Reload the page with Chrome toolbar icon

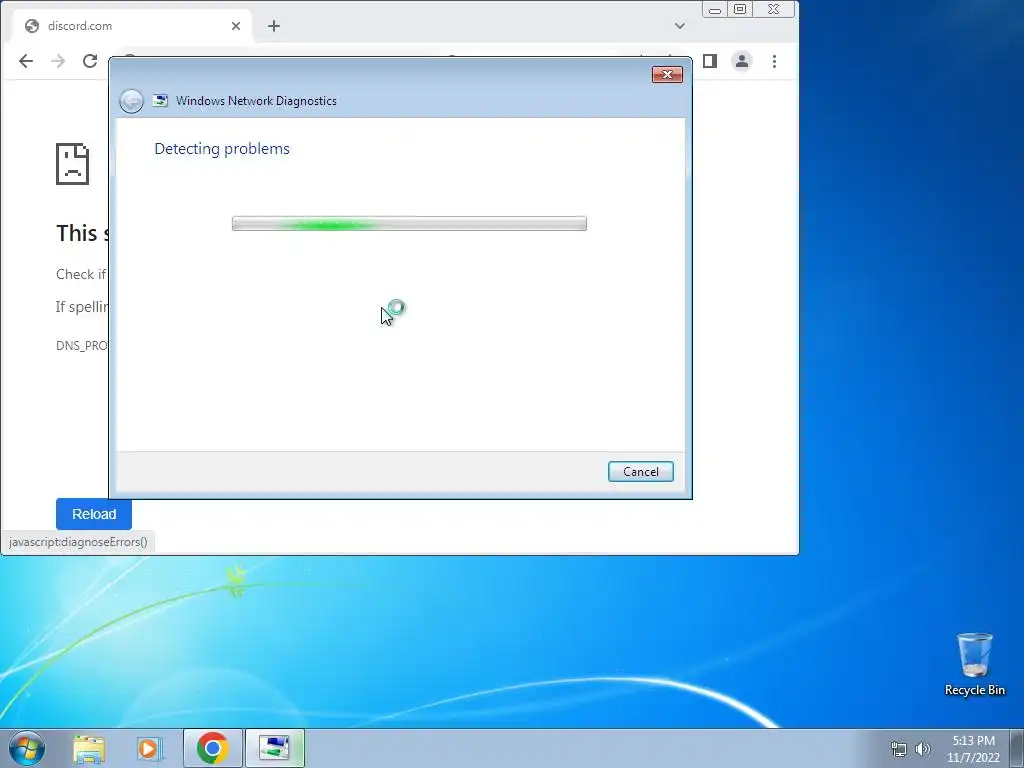click(x=90, y=61)
